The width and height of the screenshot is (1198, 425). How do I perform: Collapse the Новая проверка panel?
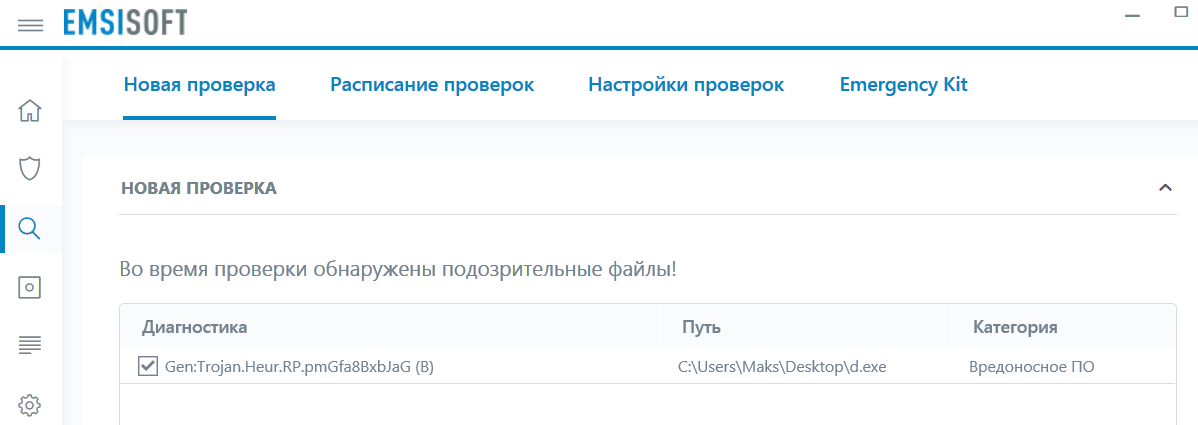[1164, 188]
